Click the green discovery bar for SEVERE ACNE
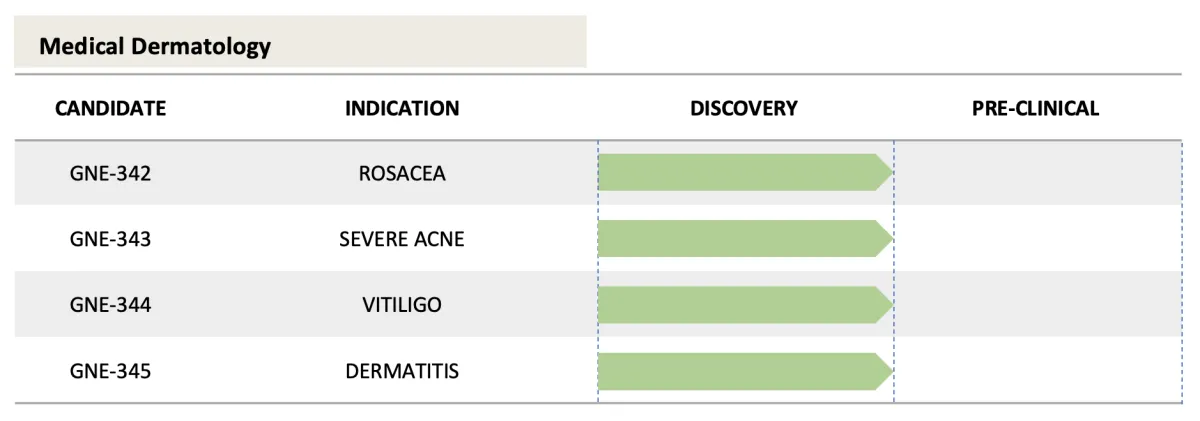 pos(745,238)
